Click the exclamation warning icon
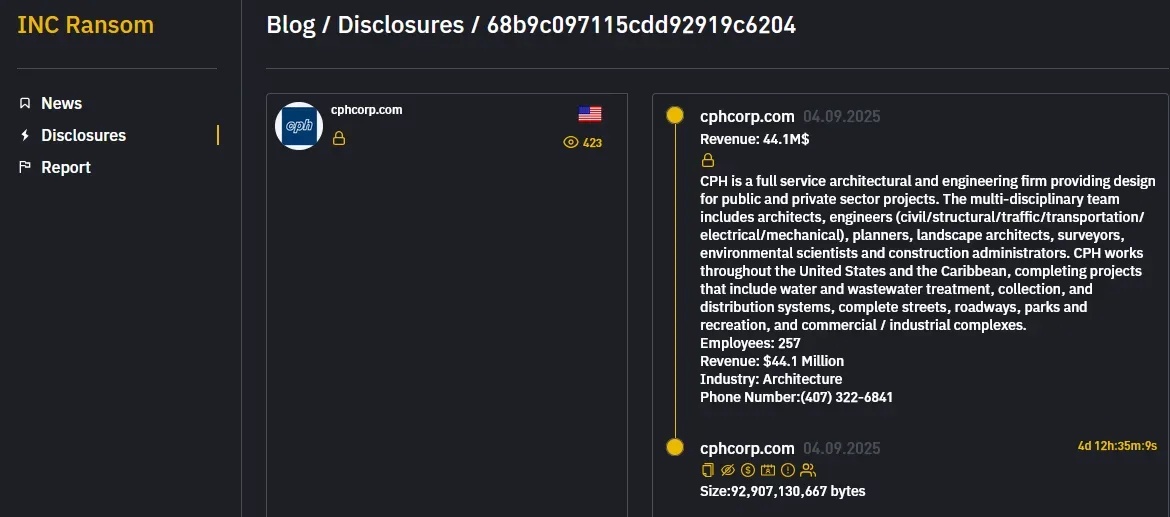 click(x=788, y=470)
